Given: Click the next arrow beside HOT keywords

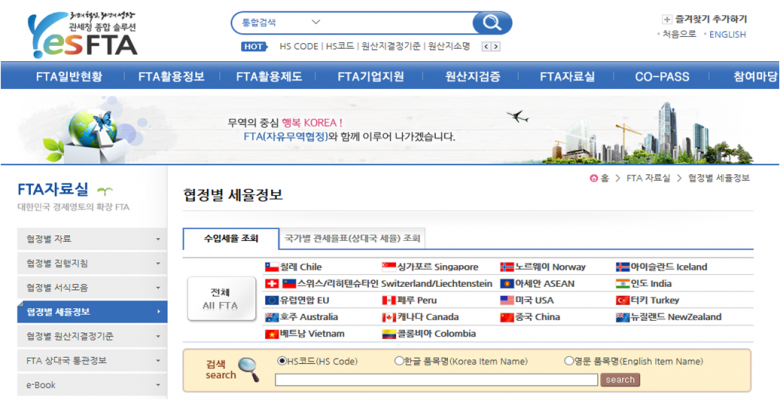Looking at the screenshot, I should point(496,47).
